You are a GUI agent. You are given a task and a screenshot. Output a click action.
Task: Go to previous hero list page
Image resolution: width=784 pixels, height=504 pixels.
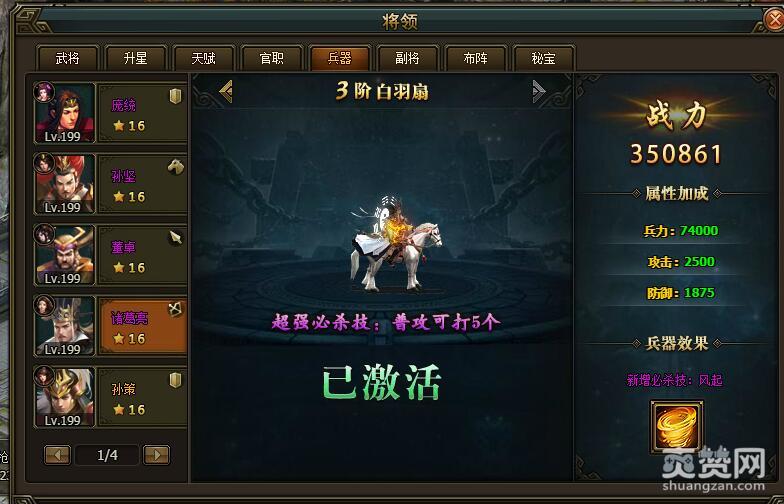click(58, 454)
